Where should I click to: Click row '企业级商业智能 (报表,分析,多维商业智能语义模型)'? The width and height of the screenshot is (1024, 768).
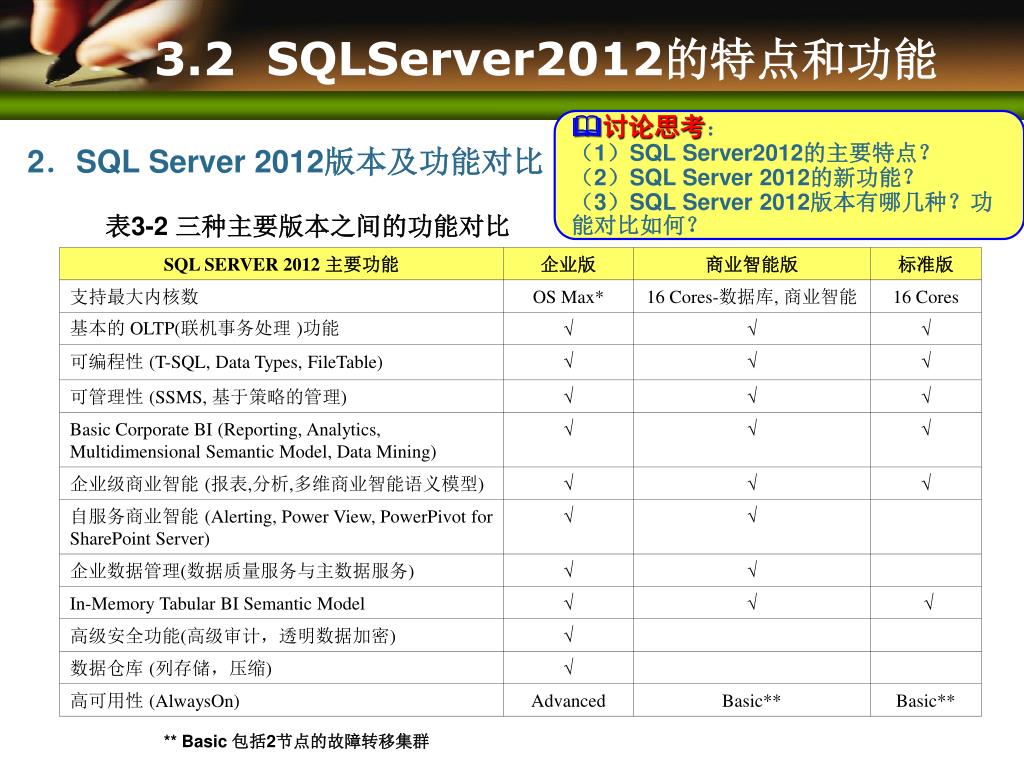(277, 484)
